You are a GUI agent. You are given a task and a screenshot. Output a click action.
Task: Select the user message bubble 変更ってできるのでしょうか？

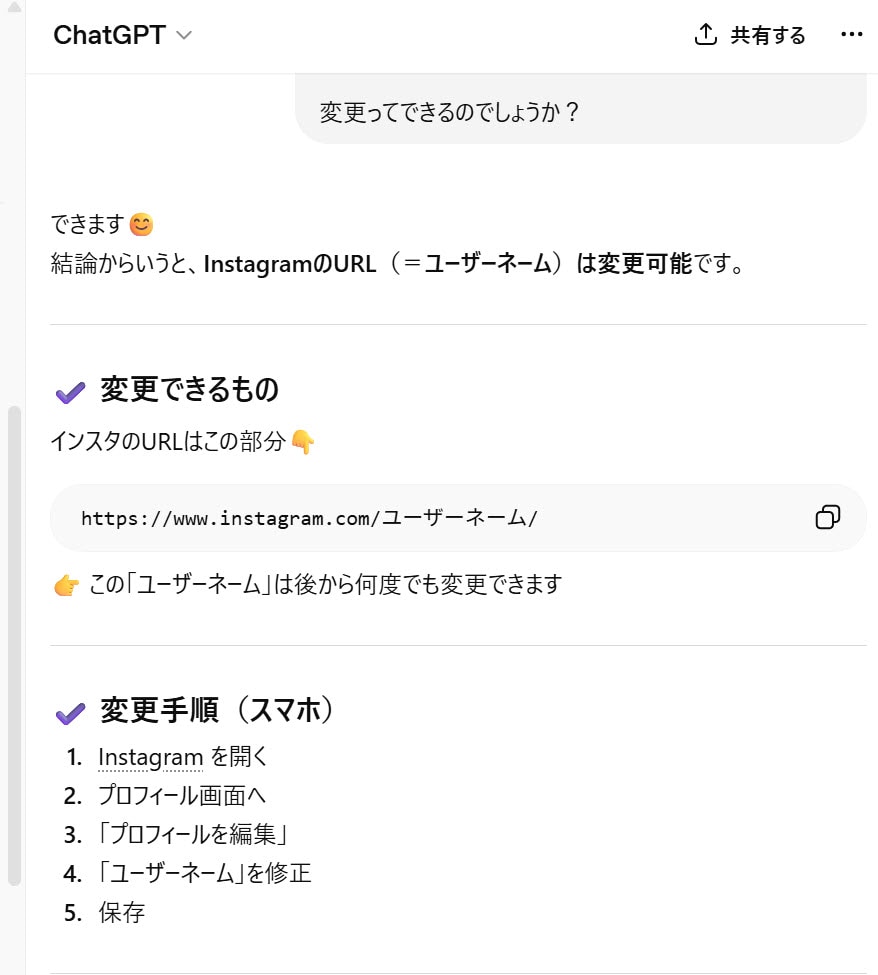[580, 112]
